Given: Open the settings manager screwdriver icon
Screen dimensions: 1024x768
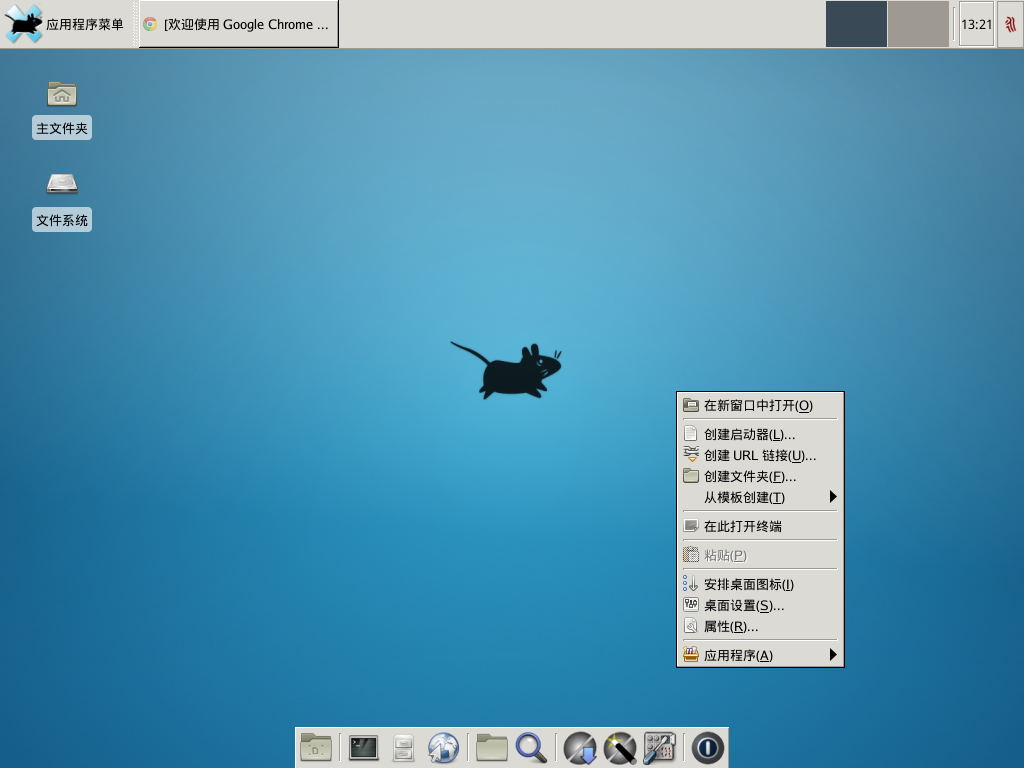Looking at the screenshot, I should coord(660,748).
